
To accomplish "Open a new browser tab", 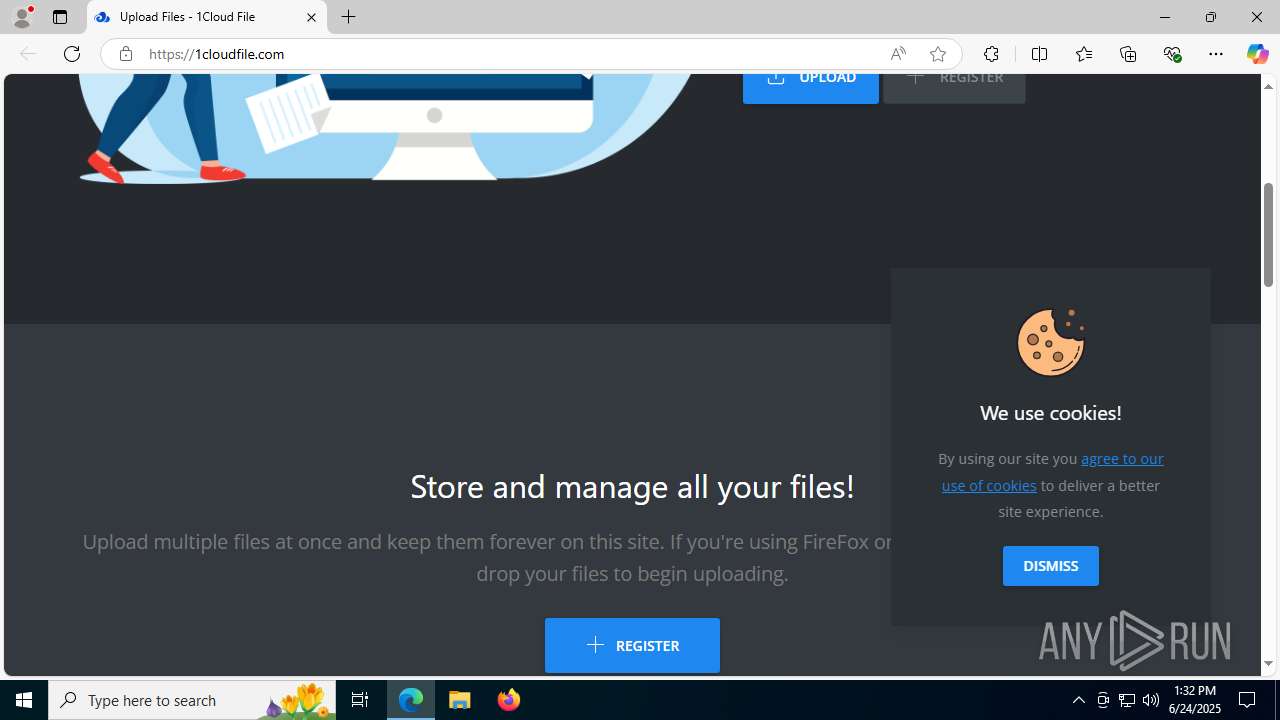I will [349, 17].
